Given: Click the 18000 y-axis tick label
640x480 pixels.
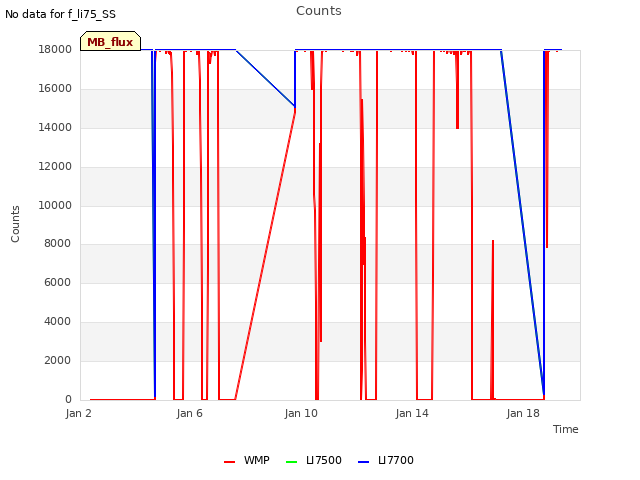Looking at the screenshot, I should 55,49.
